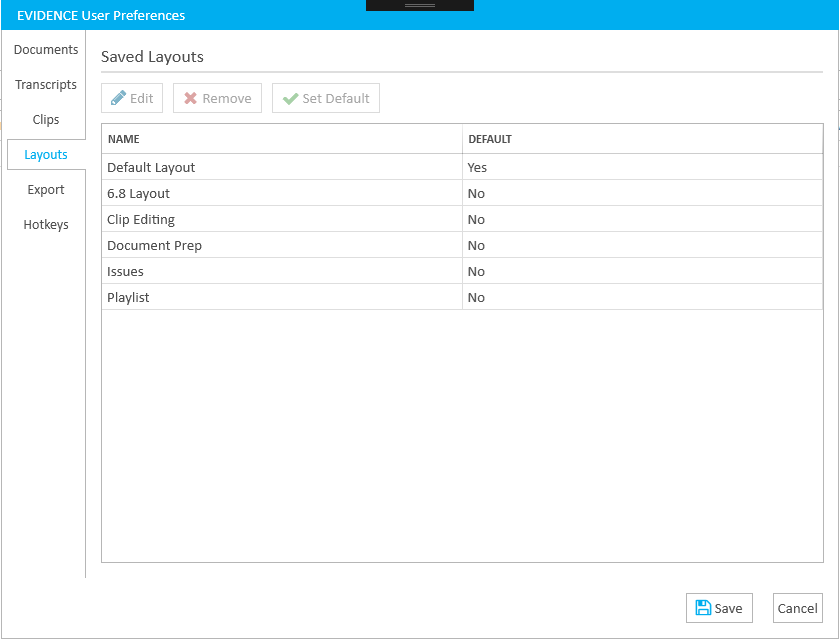Viewport: 840px width, 640px height.
Task: Highlight the Issues layout entry
Action: coord(125,272)
